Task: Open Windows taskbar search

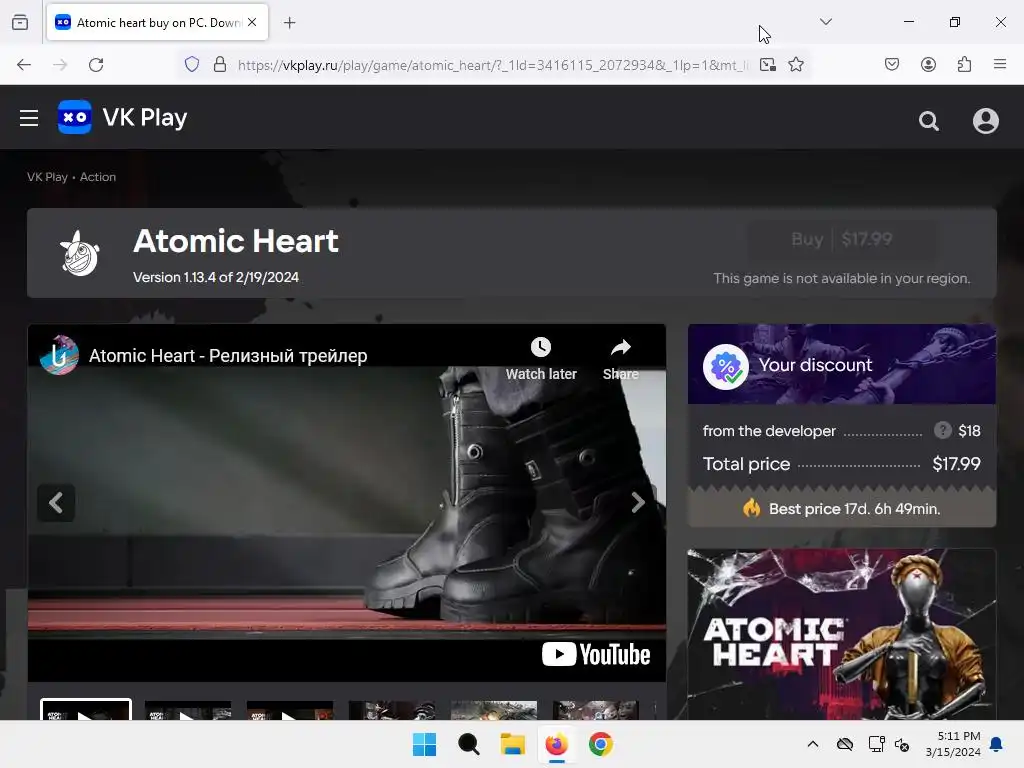Action: (x=468, y=744)
